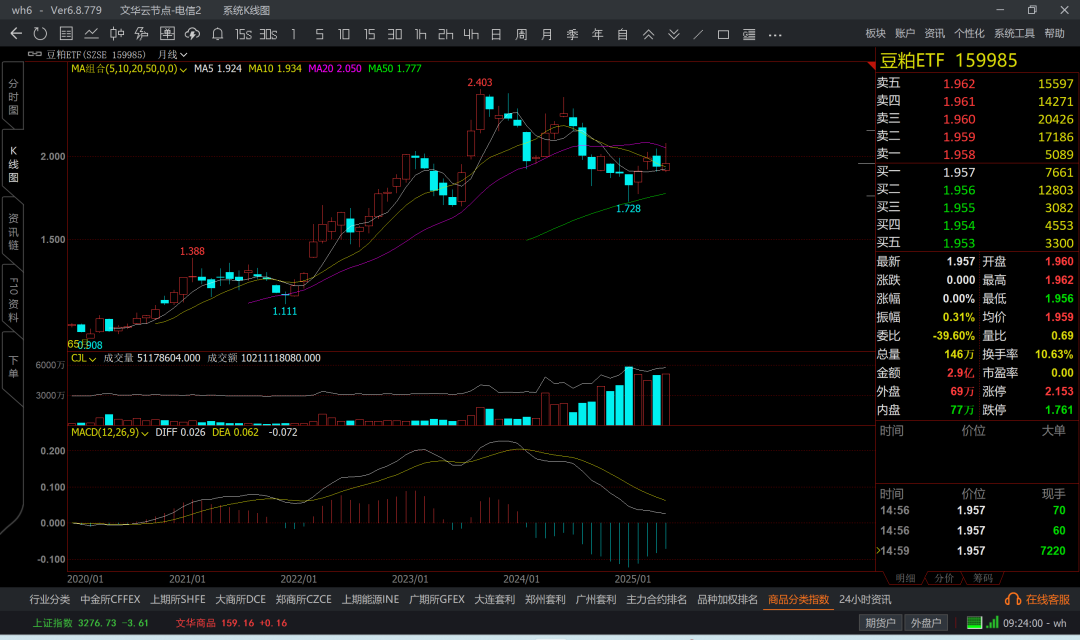Select the trend line drawing tool

click(698, 34)
